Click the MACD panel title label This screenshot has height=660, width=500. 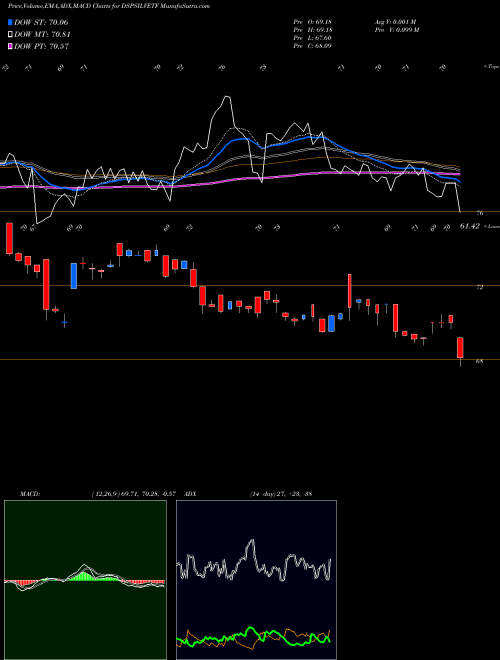click(29, 494)
